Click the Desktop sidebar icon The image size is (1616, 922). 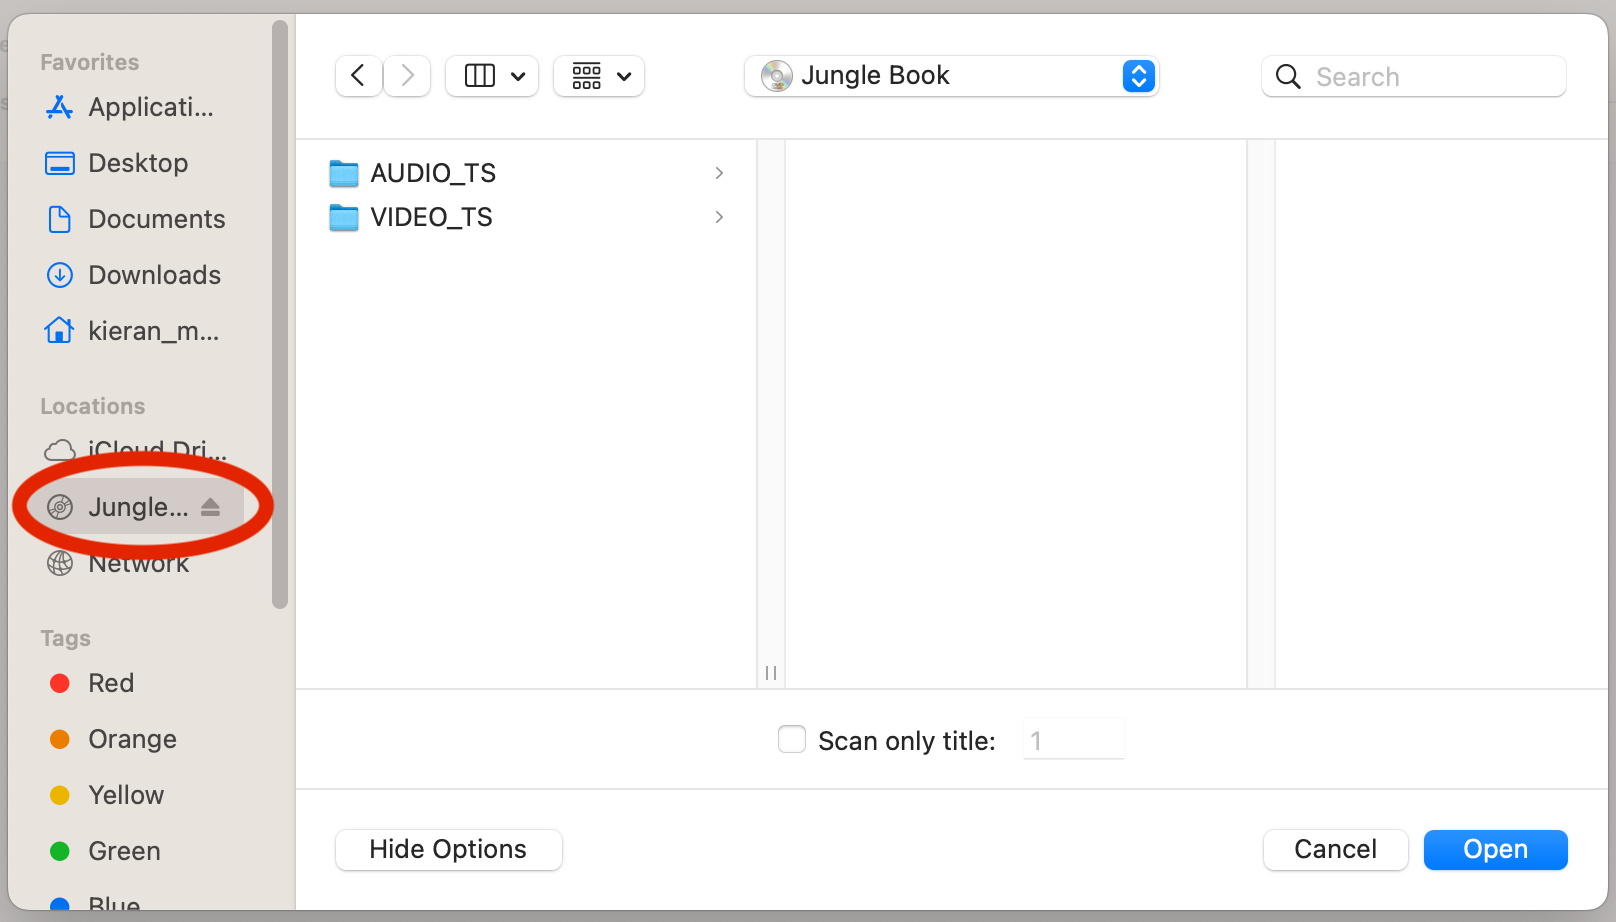tap(60, 163)
